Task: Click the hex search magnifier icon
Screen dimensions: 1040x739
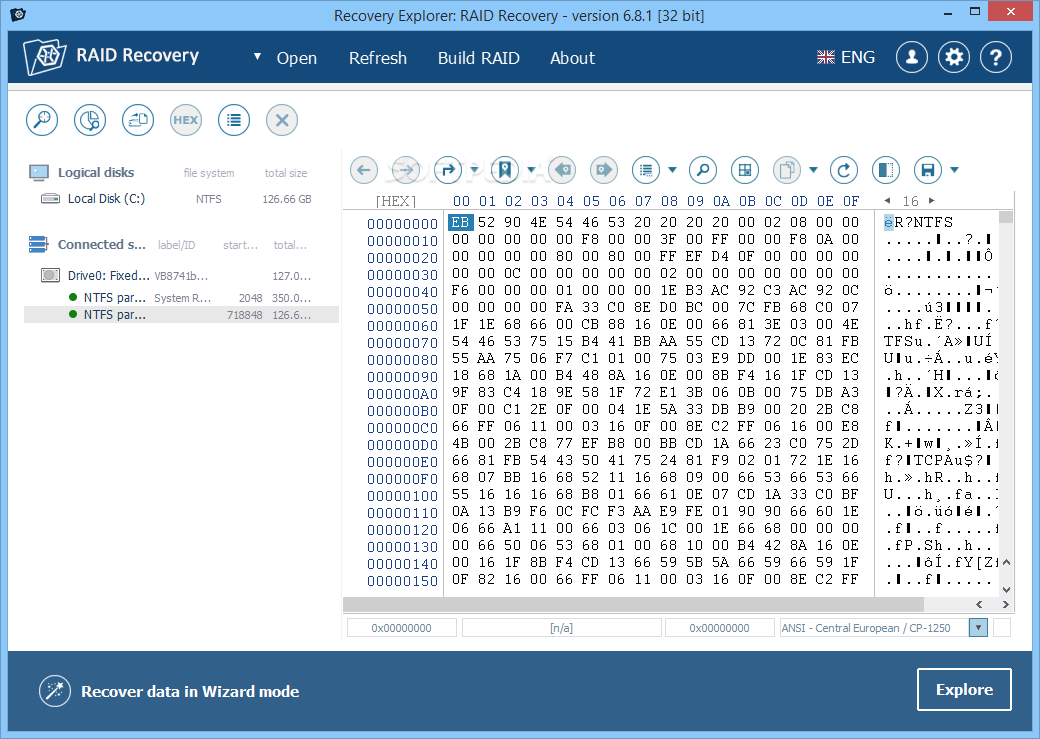Action: click(x=703, y=170)
